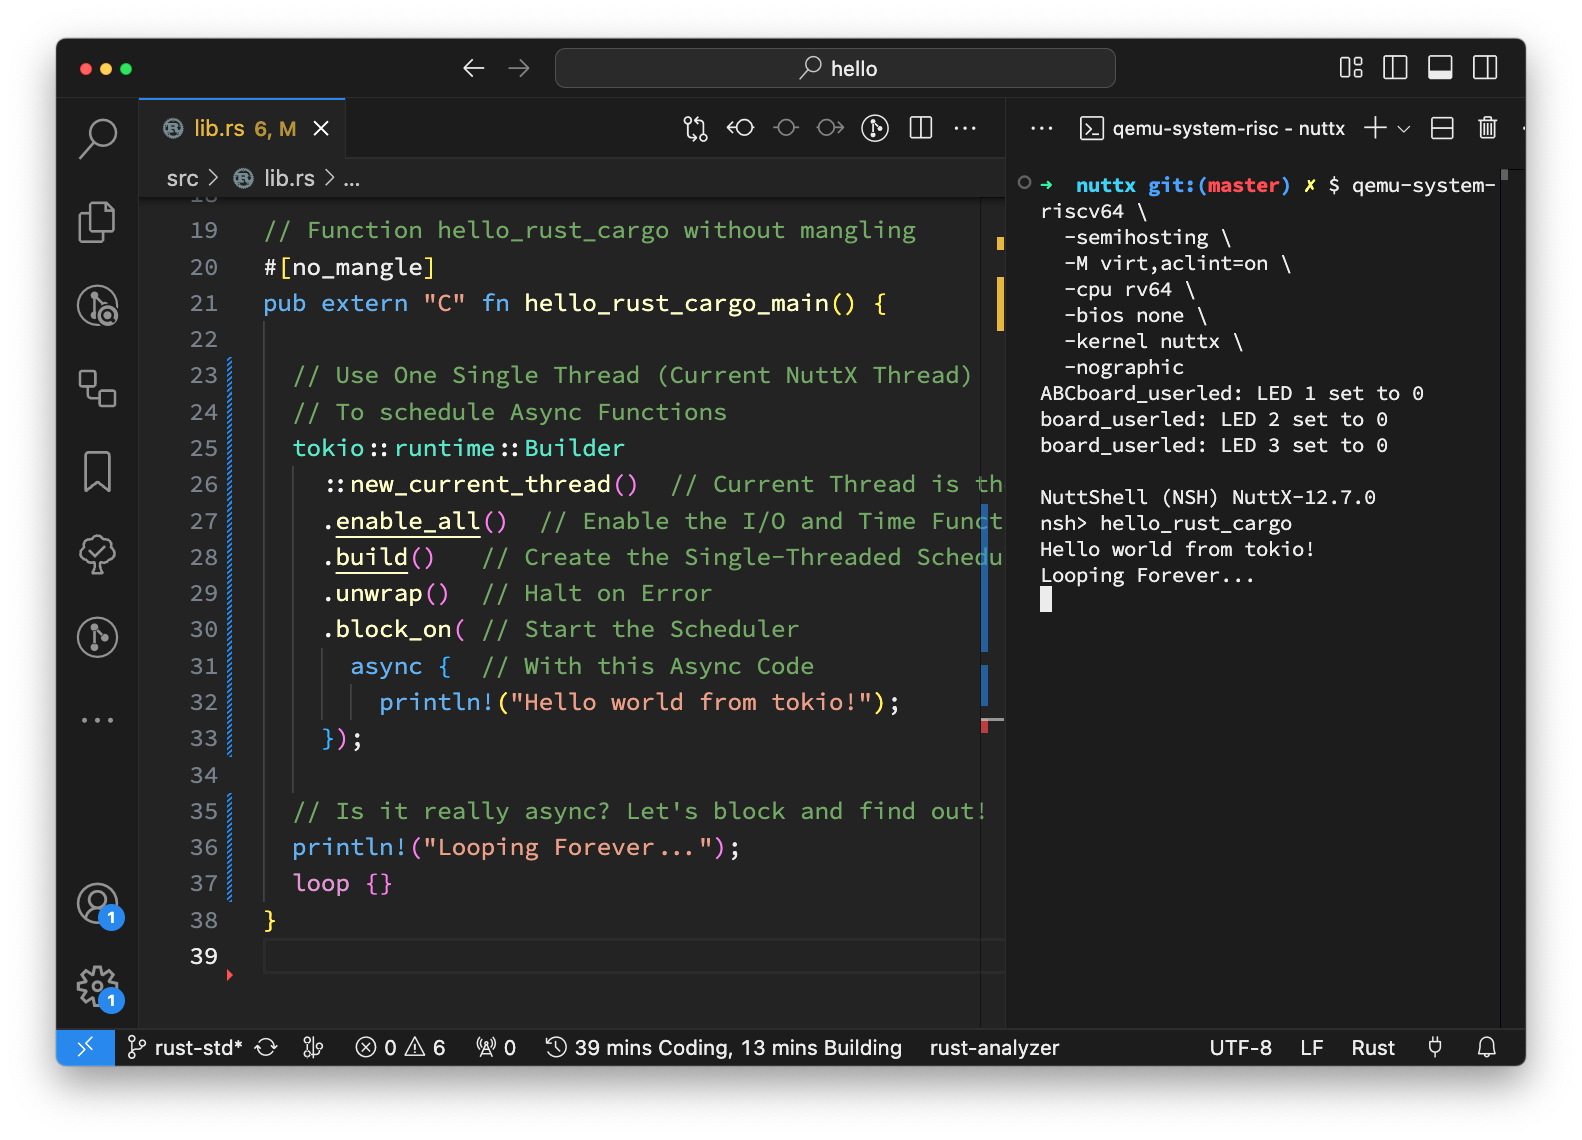Open the Explorer files icon
Viewport: 1582px width, 1140px height.
coord(97,222)
